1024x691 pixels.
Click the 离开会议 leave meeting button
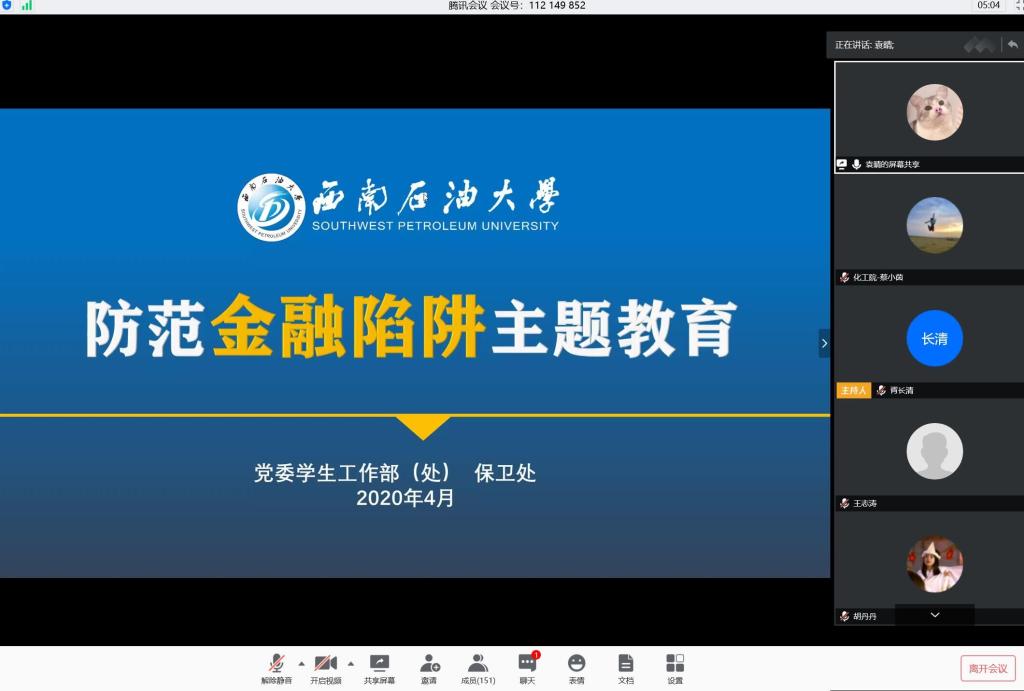[987, 668]
